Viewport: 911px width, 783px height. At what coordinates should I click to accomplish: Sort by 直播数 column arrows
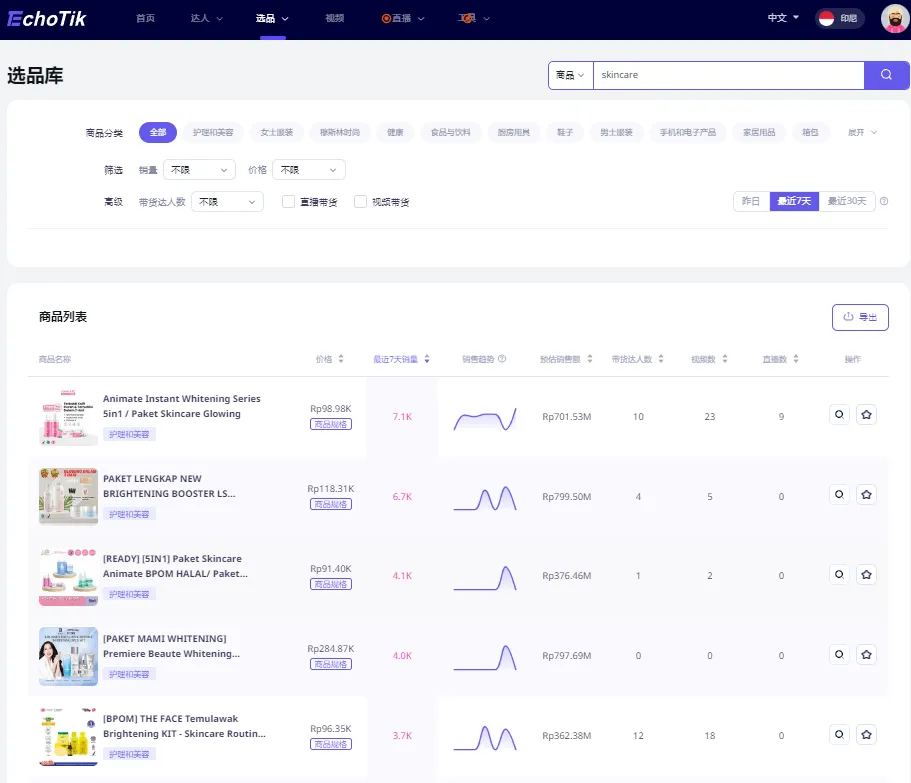click(796, 359)
